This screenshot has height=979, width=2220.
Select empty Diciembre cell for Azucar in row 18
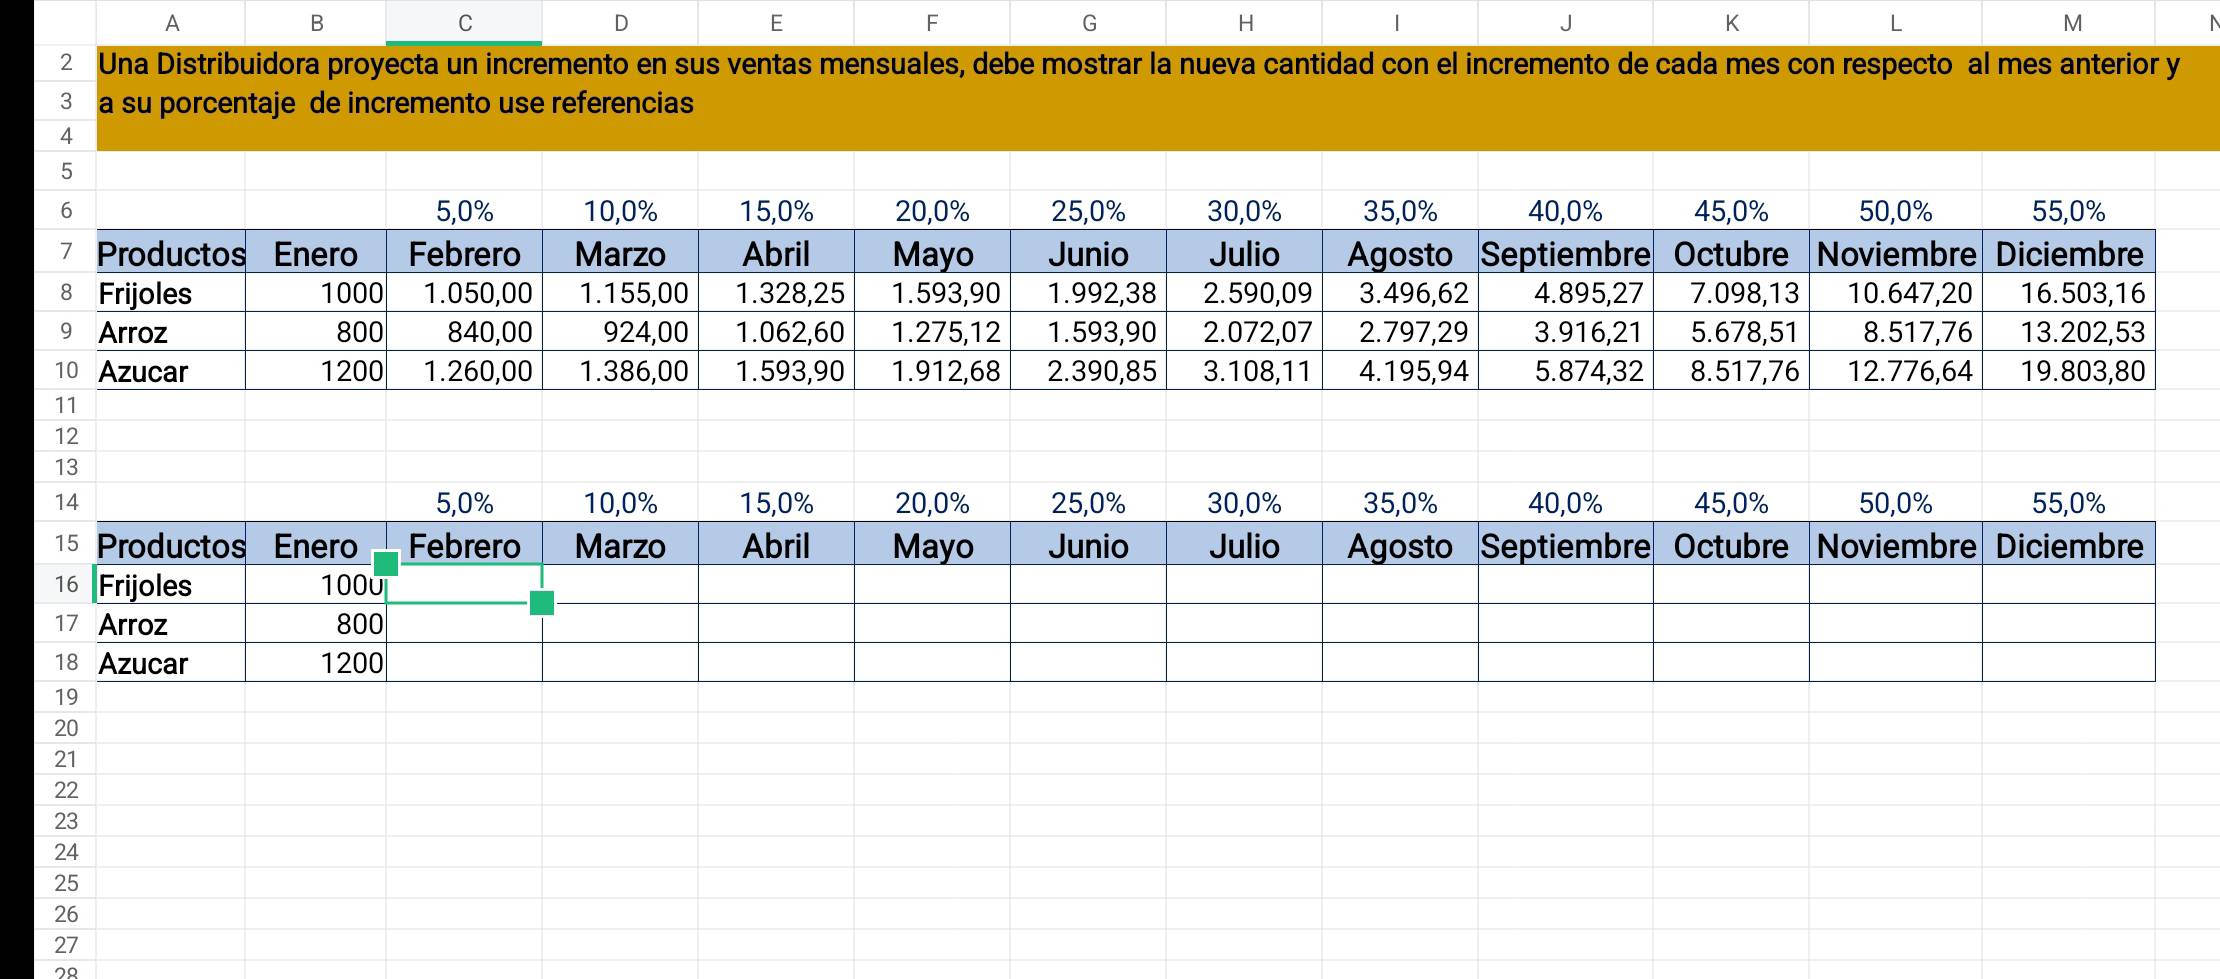[x=2068, y=662]
